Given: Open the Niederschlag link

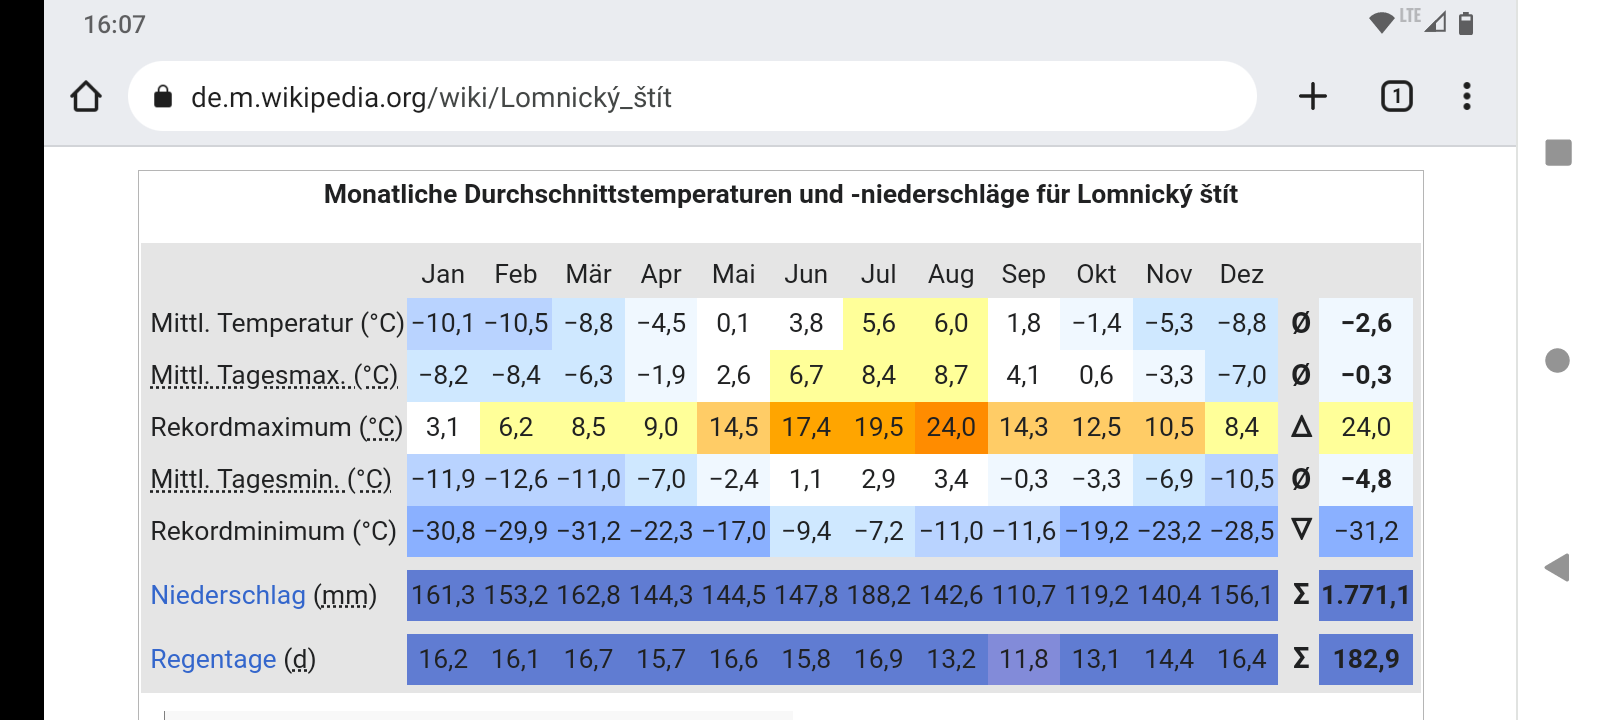Looking at the screenshot, I should pyautogui.click(x=228, y=595).
